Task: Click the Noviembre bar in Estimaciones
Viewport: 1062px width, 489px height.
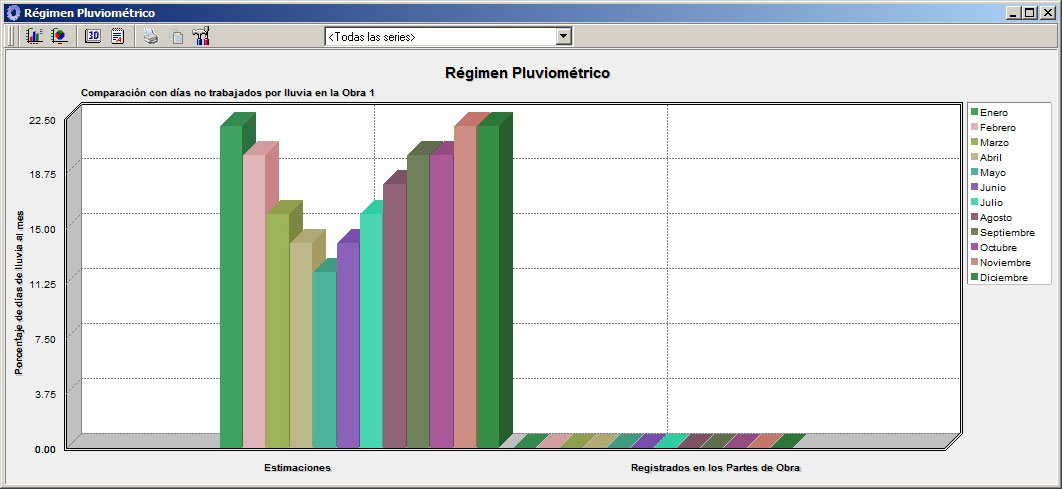Action: [x=465, y=290]
